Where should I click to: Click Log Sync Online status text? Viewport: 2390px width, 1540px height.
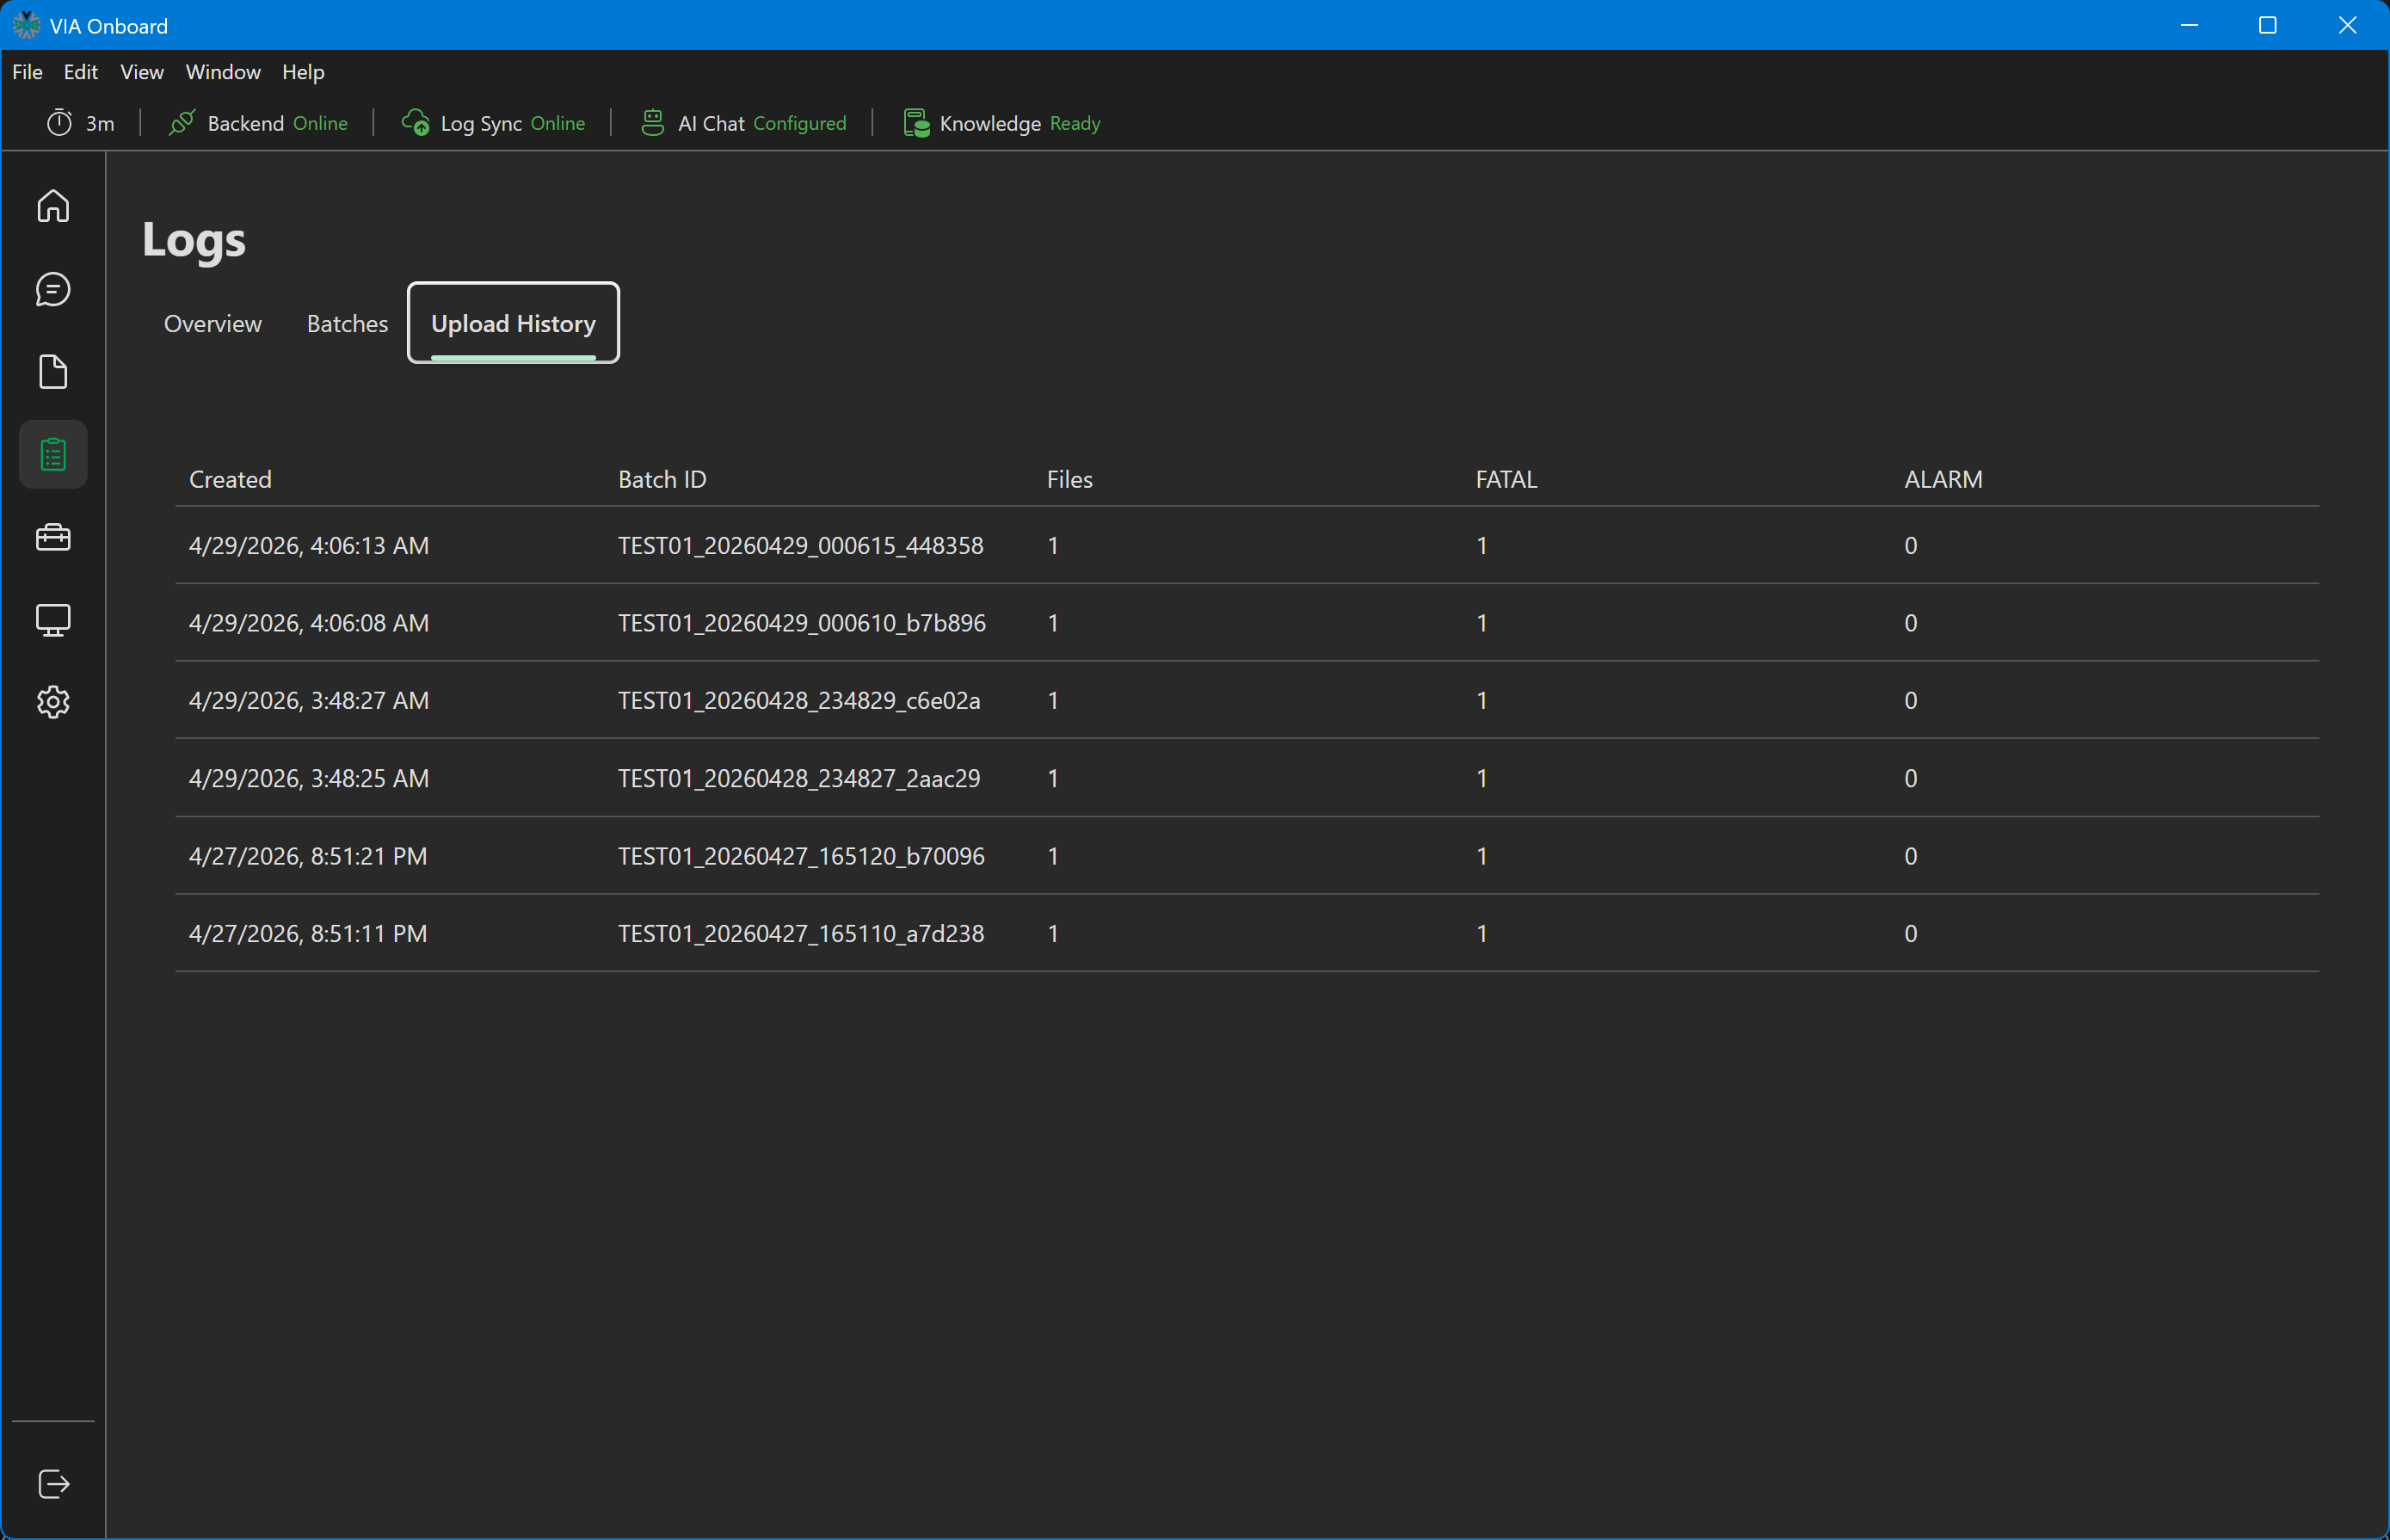[513, 123]
